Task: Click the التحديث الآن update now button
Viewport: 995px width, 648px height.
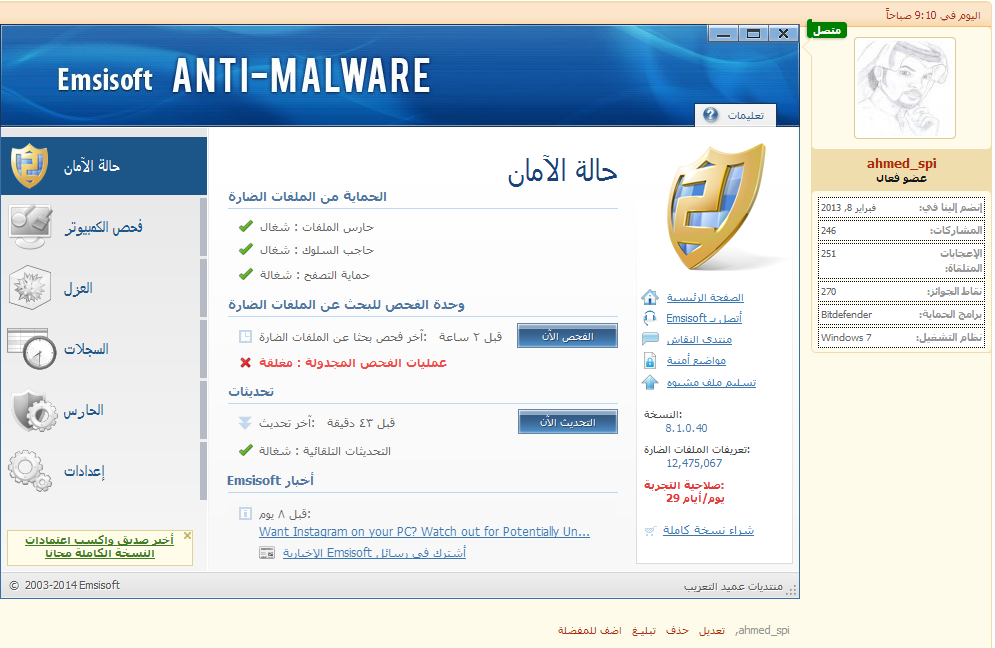Action: (568, 422)
